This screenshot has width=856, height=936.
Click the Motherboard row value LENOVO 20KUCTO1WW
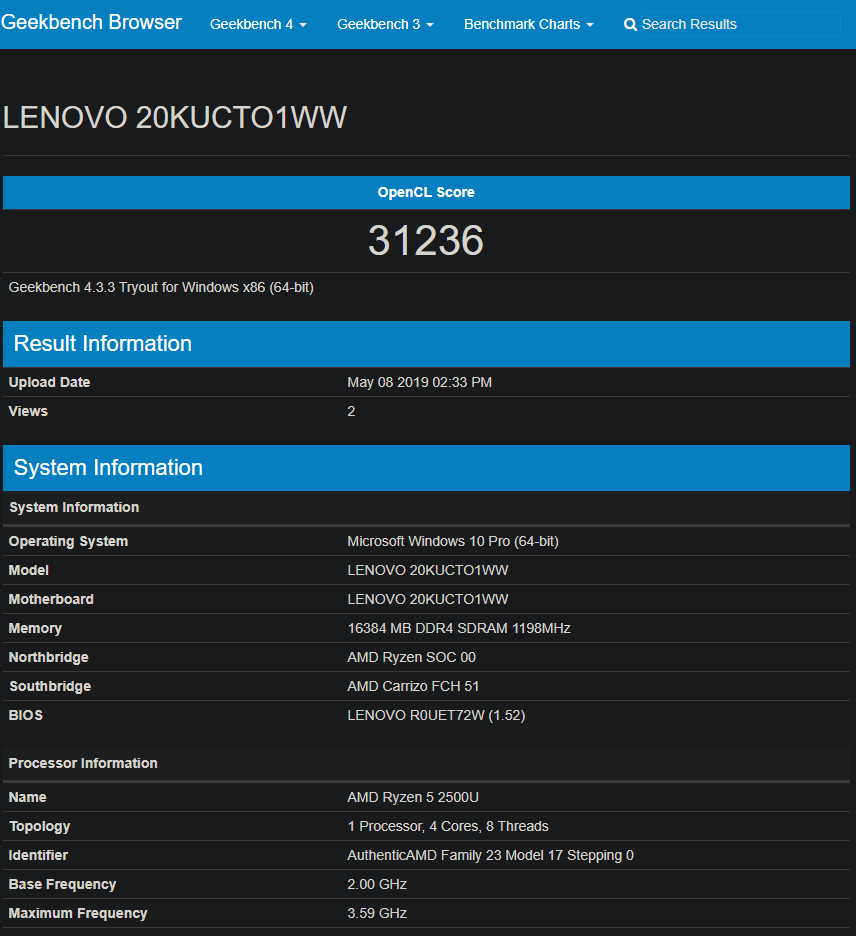428,599
